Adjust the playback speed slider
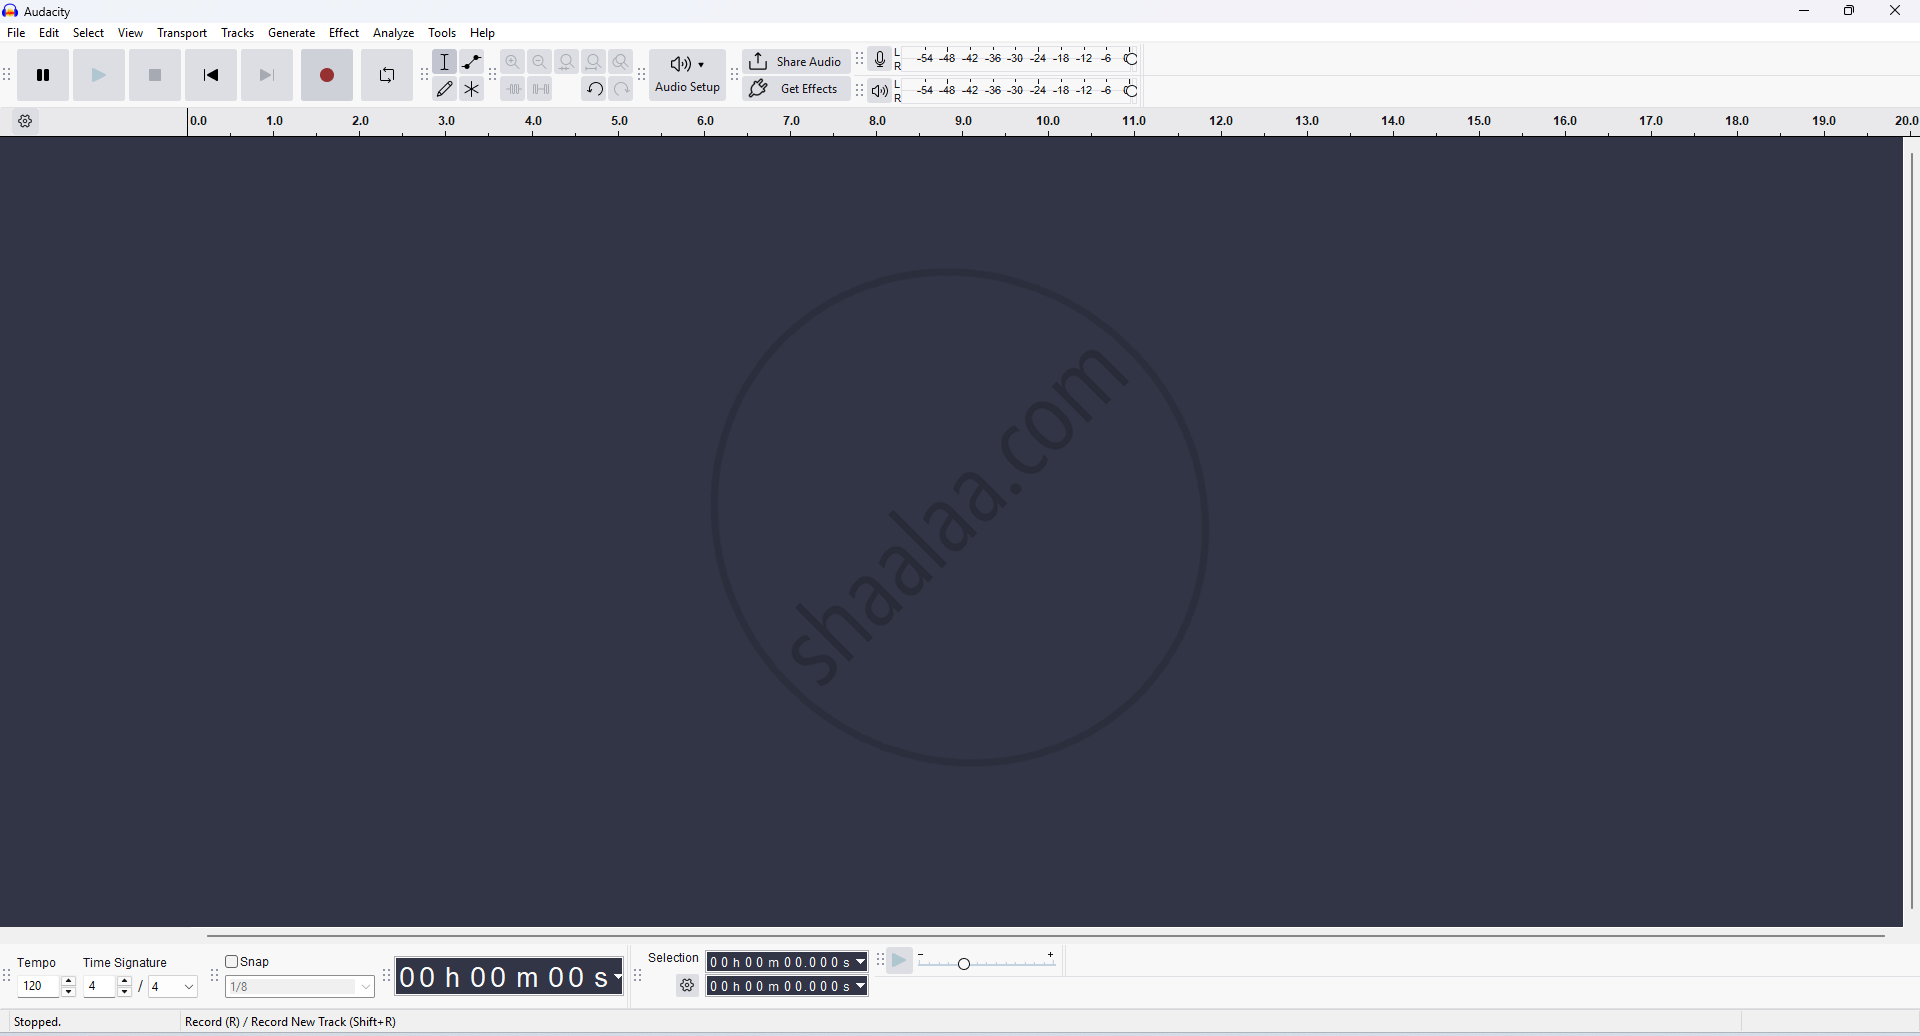The height and width of the screenshot is (1036, 1920). 964,963
